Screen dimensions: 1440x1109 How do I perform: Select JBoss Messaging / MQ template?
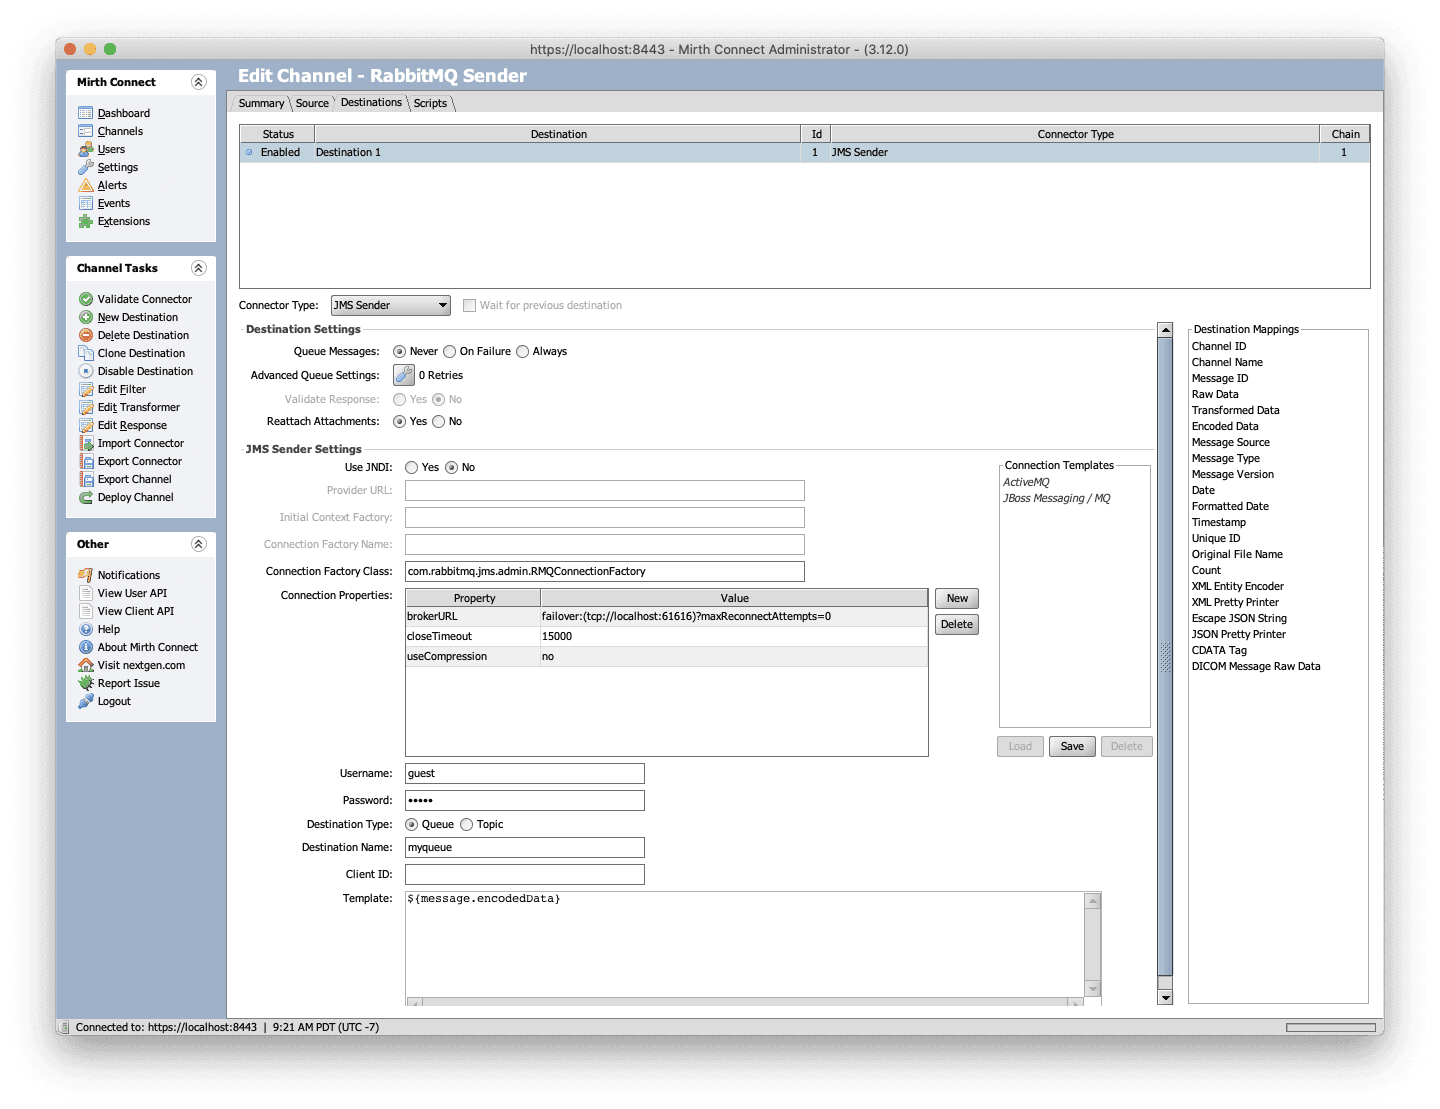(x=1057, y=498)
